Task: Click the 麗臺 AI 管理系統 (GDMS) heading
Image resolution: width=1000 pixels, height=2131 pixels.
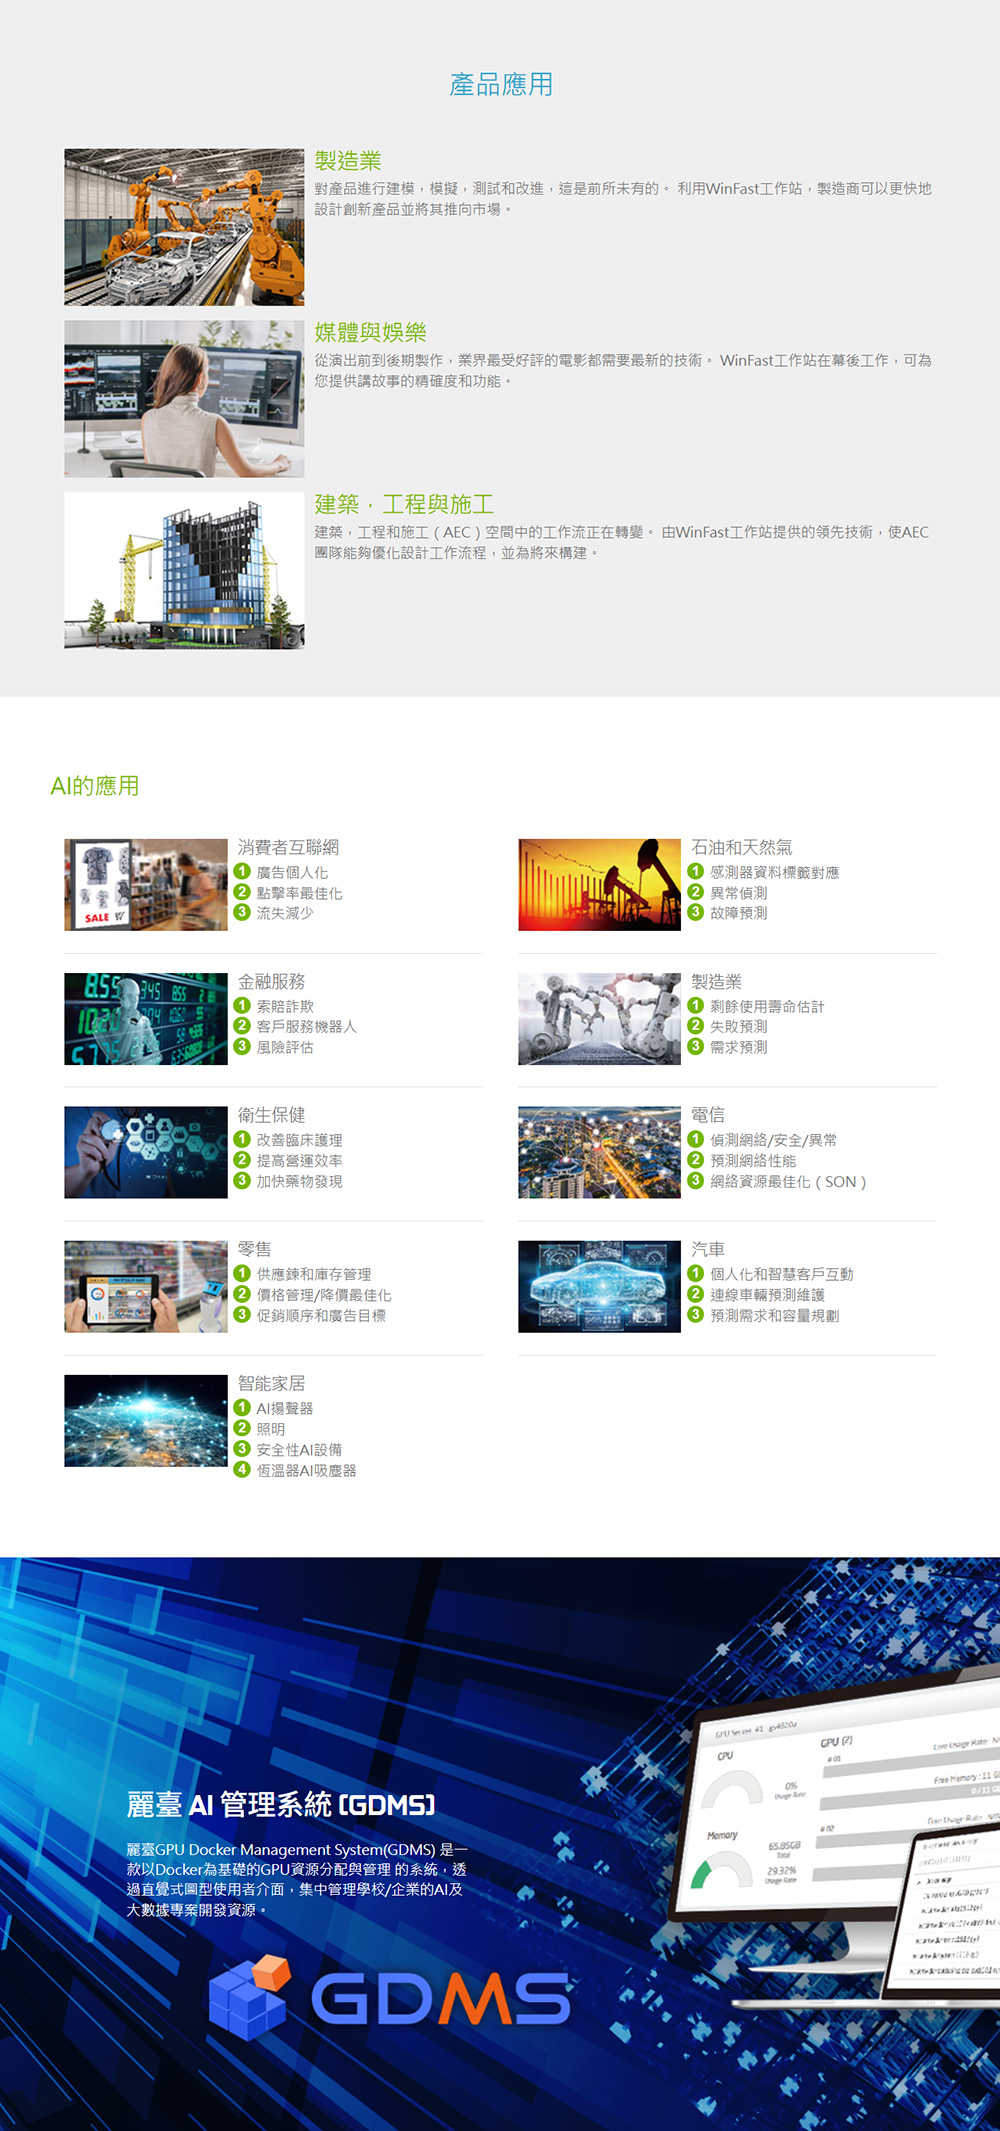Action: (281, 1805)
